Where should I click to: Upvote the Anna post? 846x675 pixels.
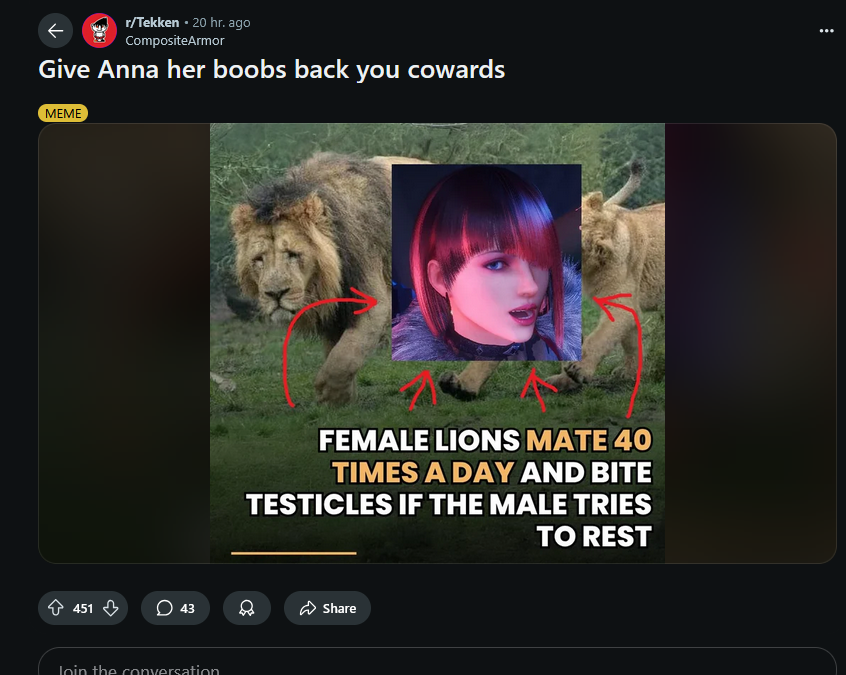[x=56, y=608]
